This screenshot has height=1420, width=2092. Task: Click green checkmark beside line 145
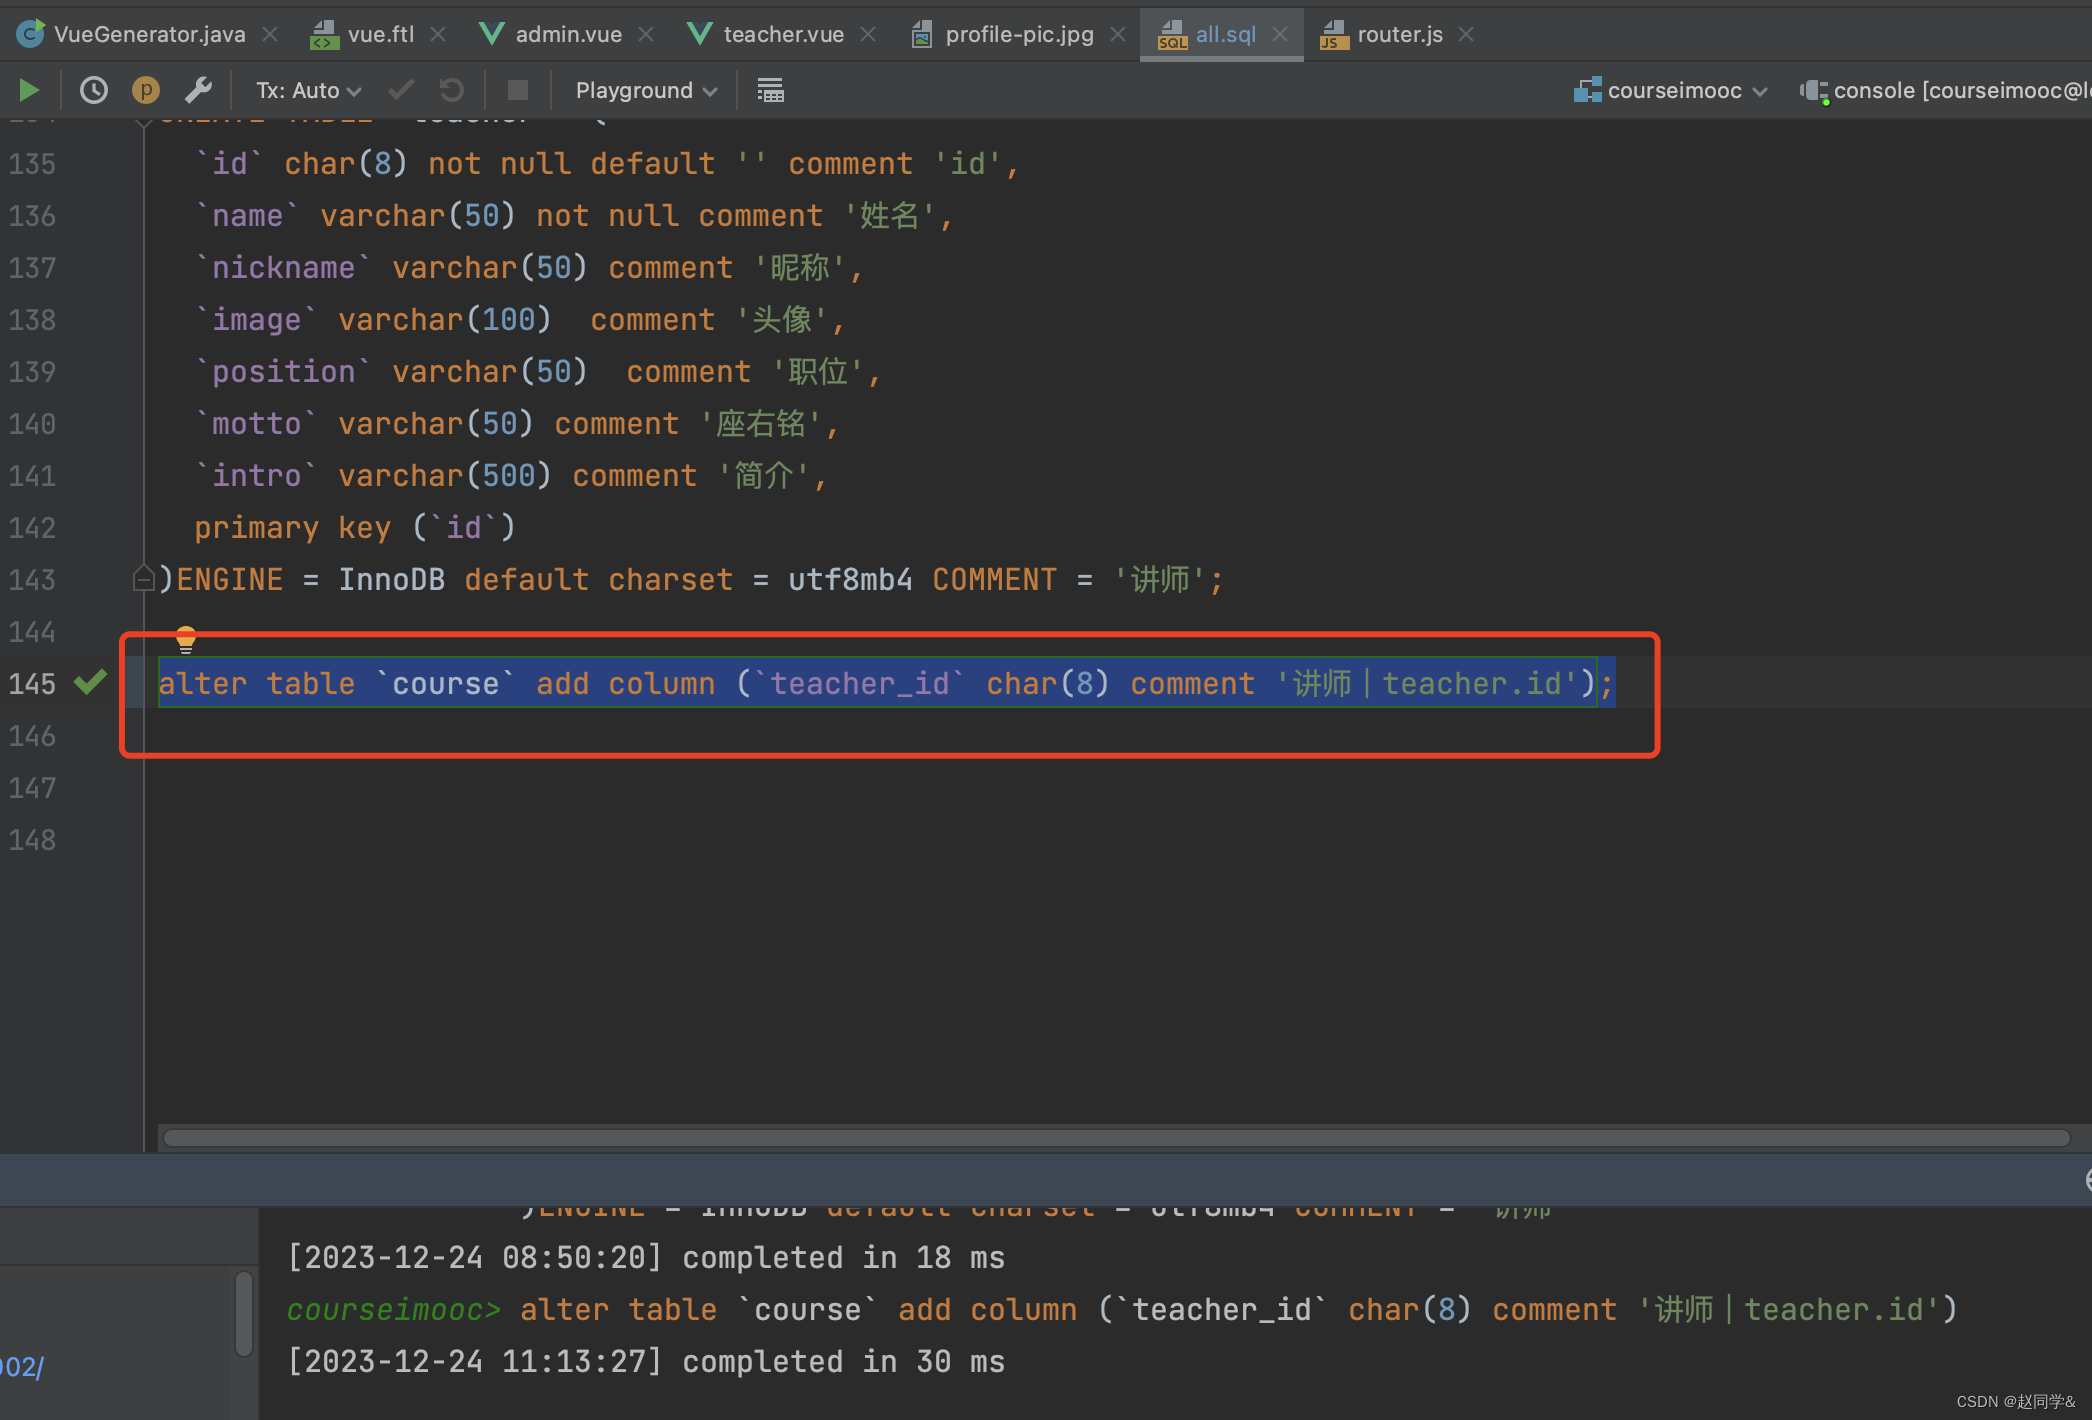(90, 683)
